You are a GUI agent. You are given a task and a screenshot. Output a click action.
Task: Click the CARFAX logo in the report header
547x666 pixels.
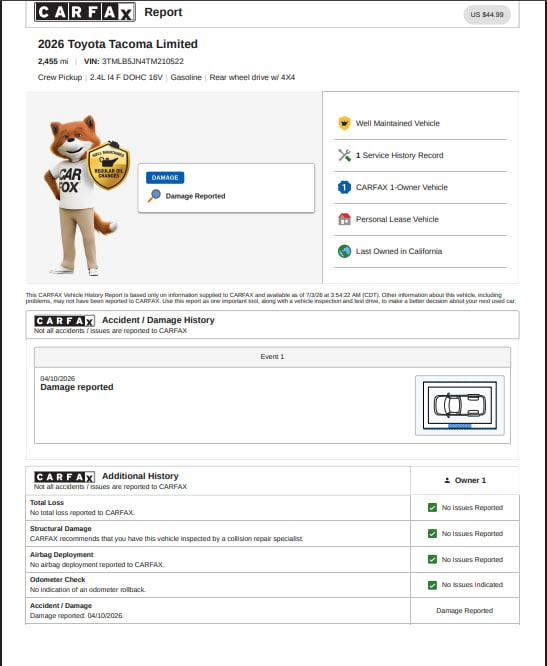click(85, 12)
